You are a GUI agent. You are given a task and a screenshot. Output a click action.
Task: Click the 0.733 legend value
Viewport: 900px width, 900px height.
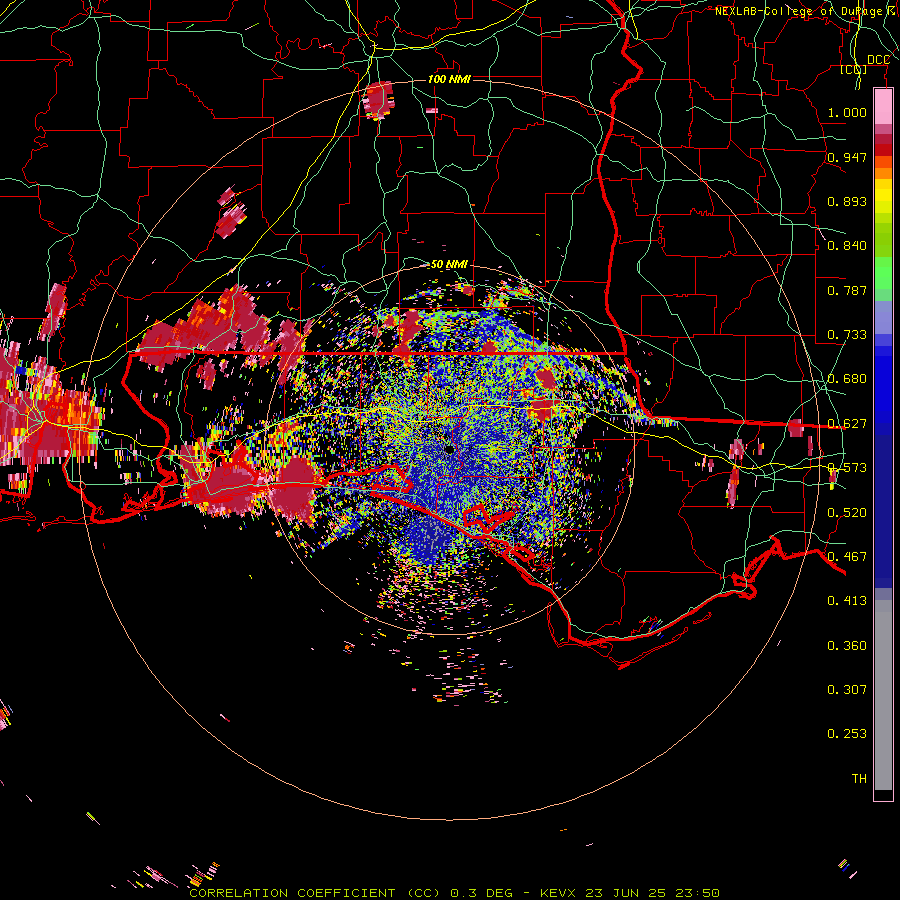tap(847, 335)
